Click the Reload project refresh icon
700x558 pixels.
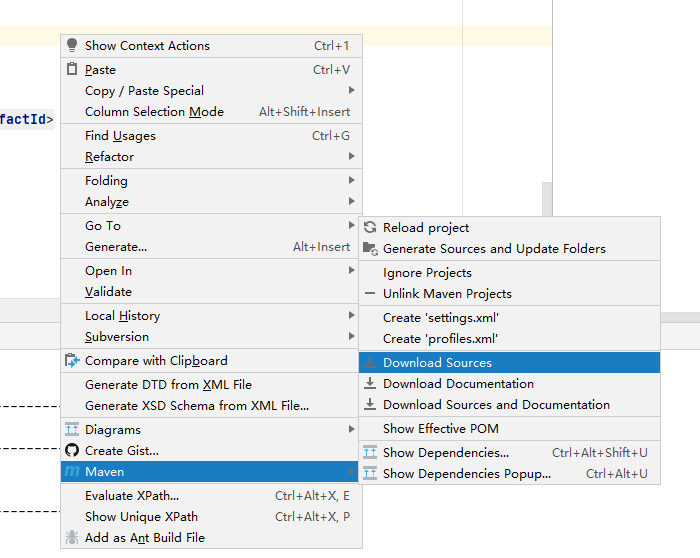370,228
